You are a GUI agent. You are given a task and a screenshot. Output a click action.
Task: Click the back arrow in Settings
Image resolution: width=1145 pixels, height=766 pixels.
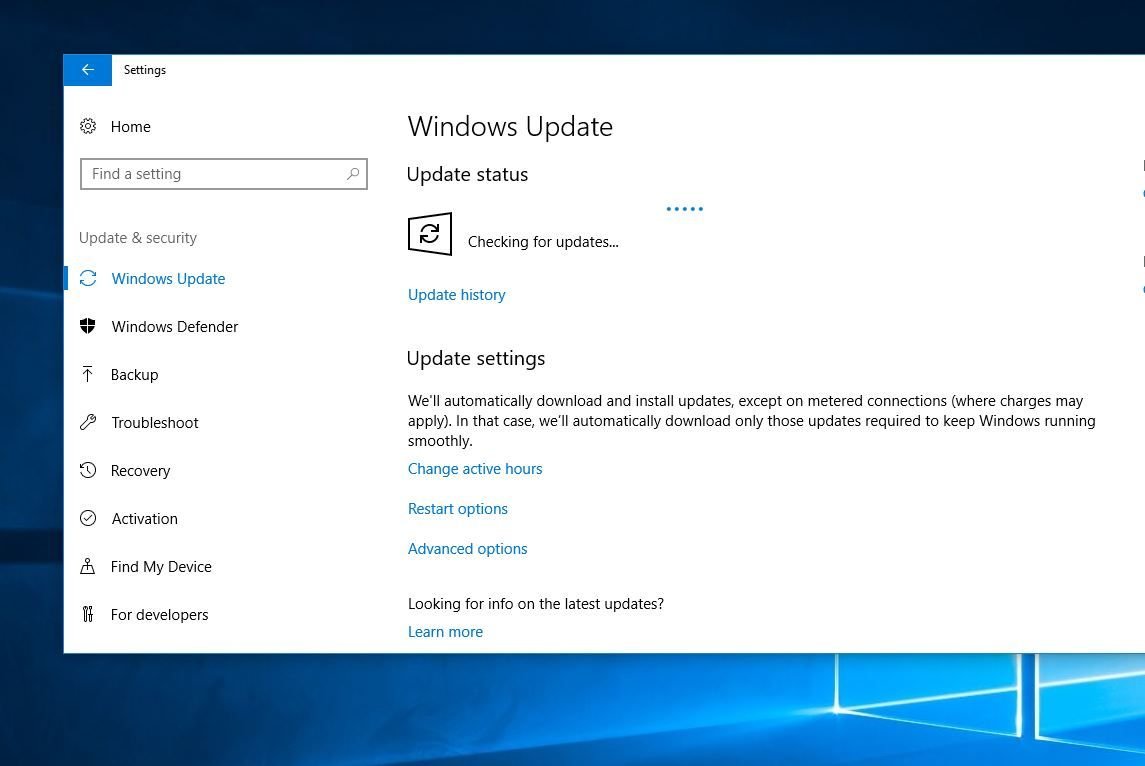(x=88, y=70)
